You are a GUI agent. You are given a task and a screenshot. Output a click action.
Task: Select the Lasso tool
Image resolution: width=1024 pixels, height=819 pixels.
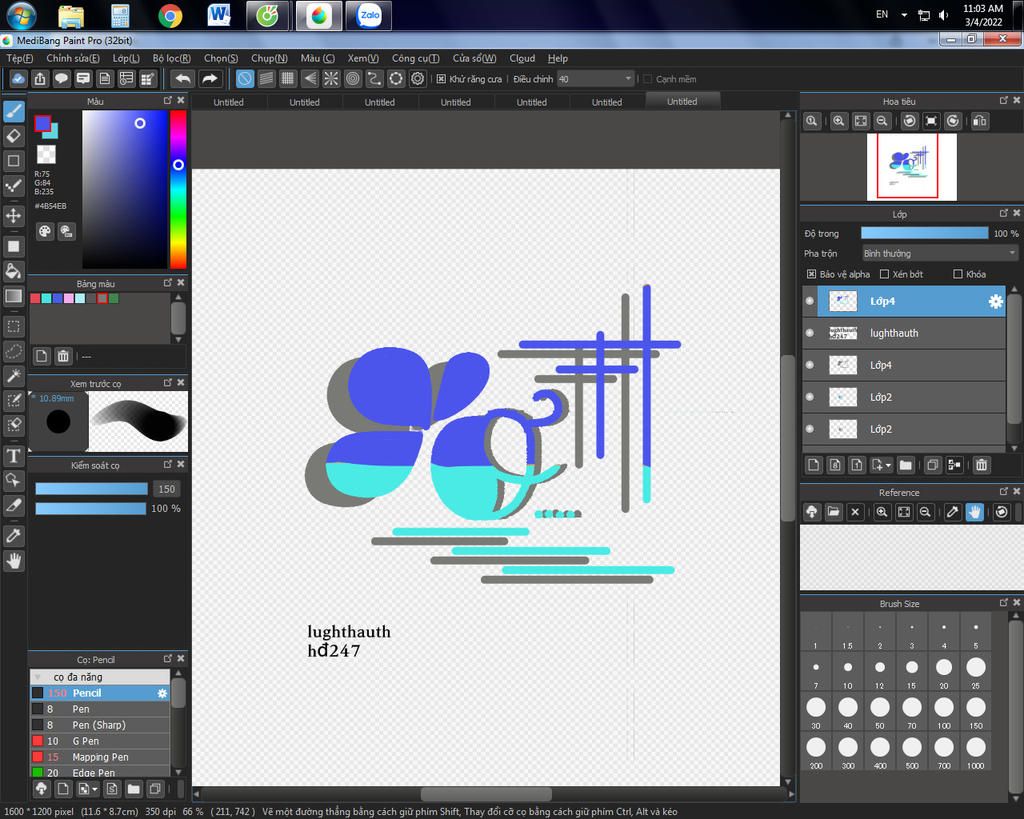pyautogui.click(x=14, y=351)
